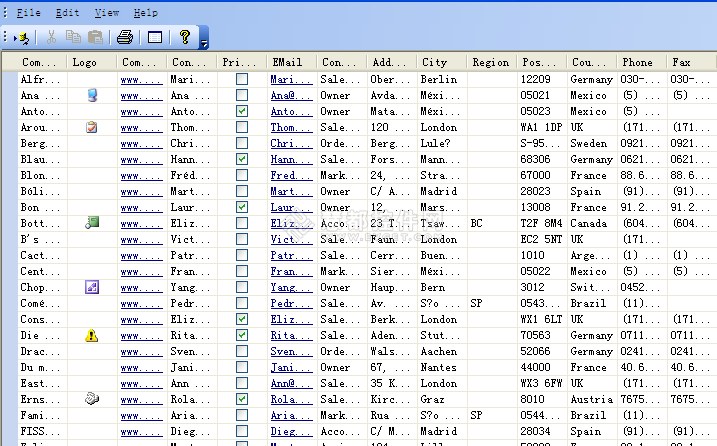The image size is (717, 446).
Task: Click the yellow question mark Help icon
Action: [x=185, y=37]
